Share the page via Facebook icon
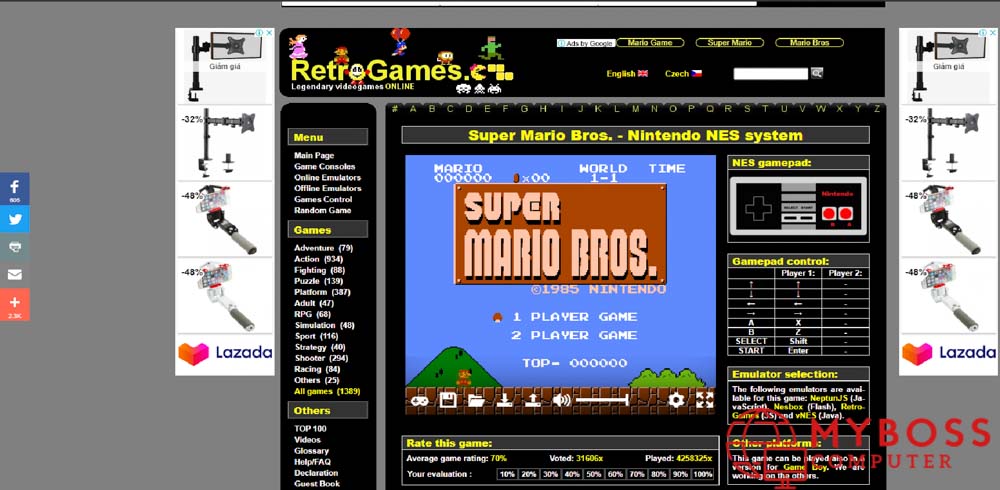This screenshot has height=490, width=1000. [14, 188]
